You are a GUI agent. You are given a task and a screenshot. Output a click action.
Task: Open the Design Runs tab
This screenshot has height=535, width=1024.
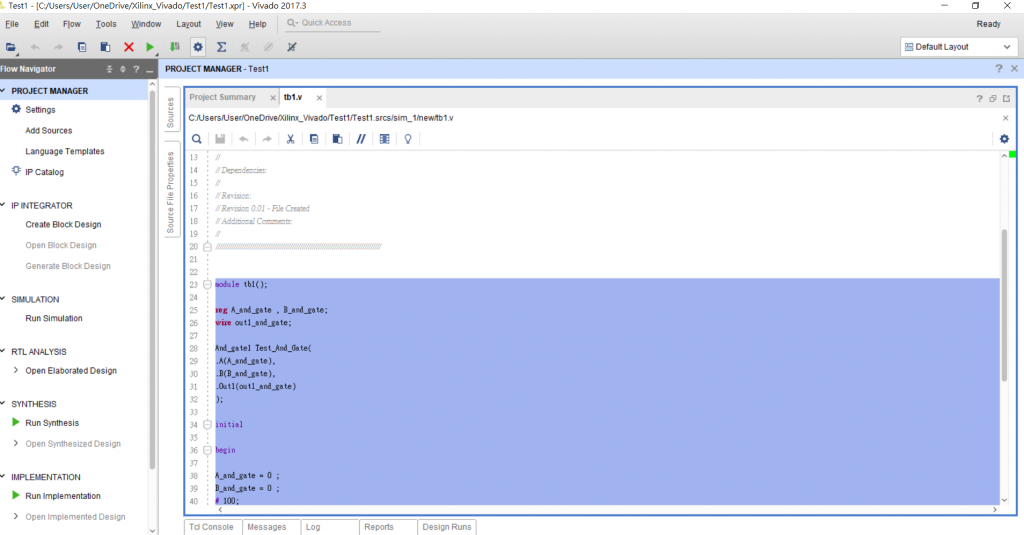point(447,527)
